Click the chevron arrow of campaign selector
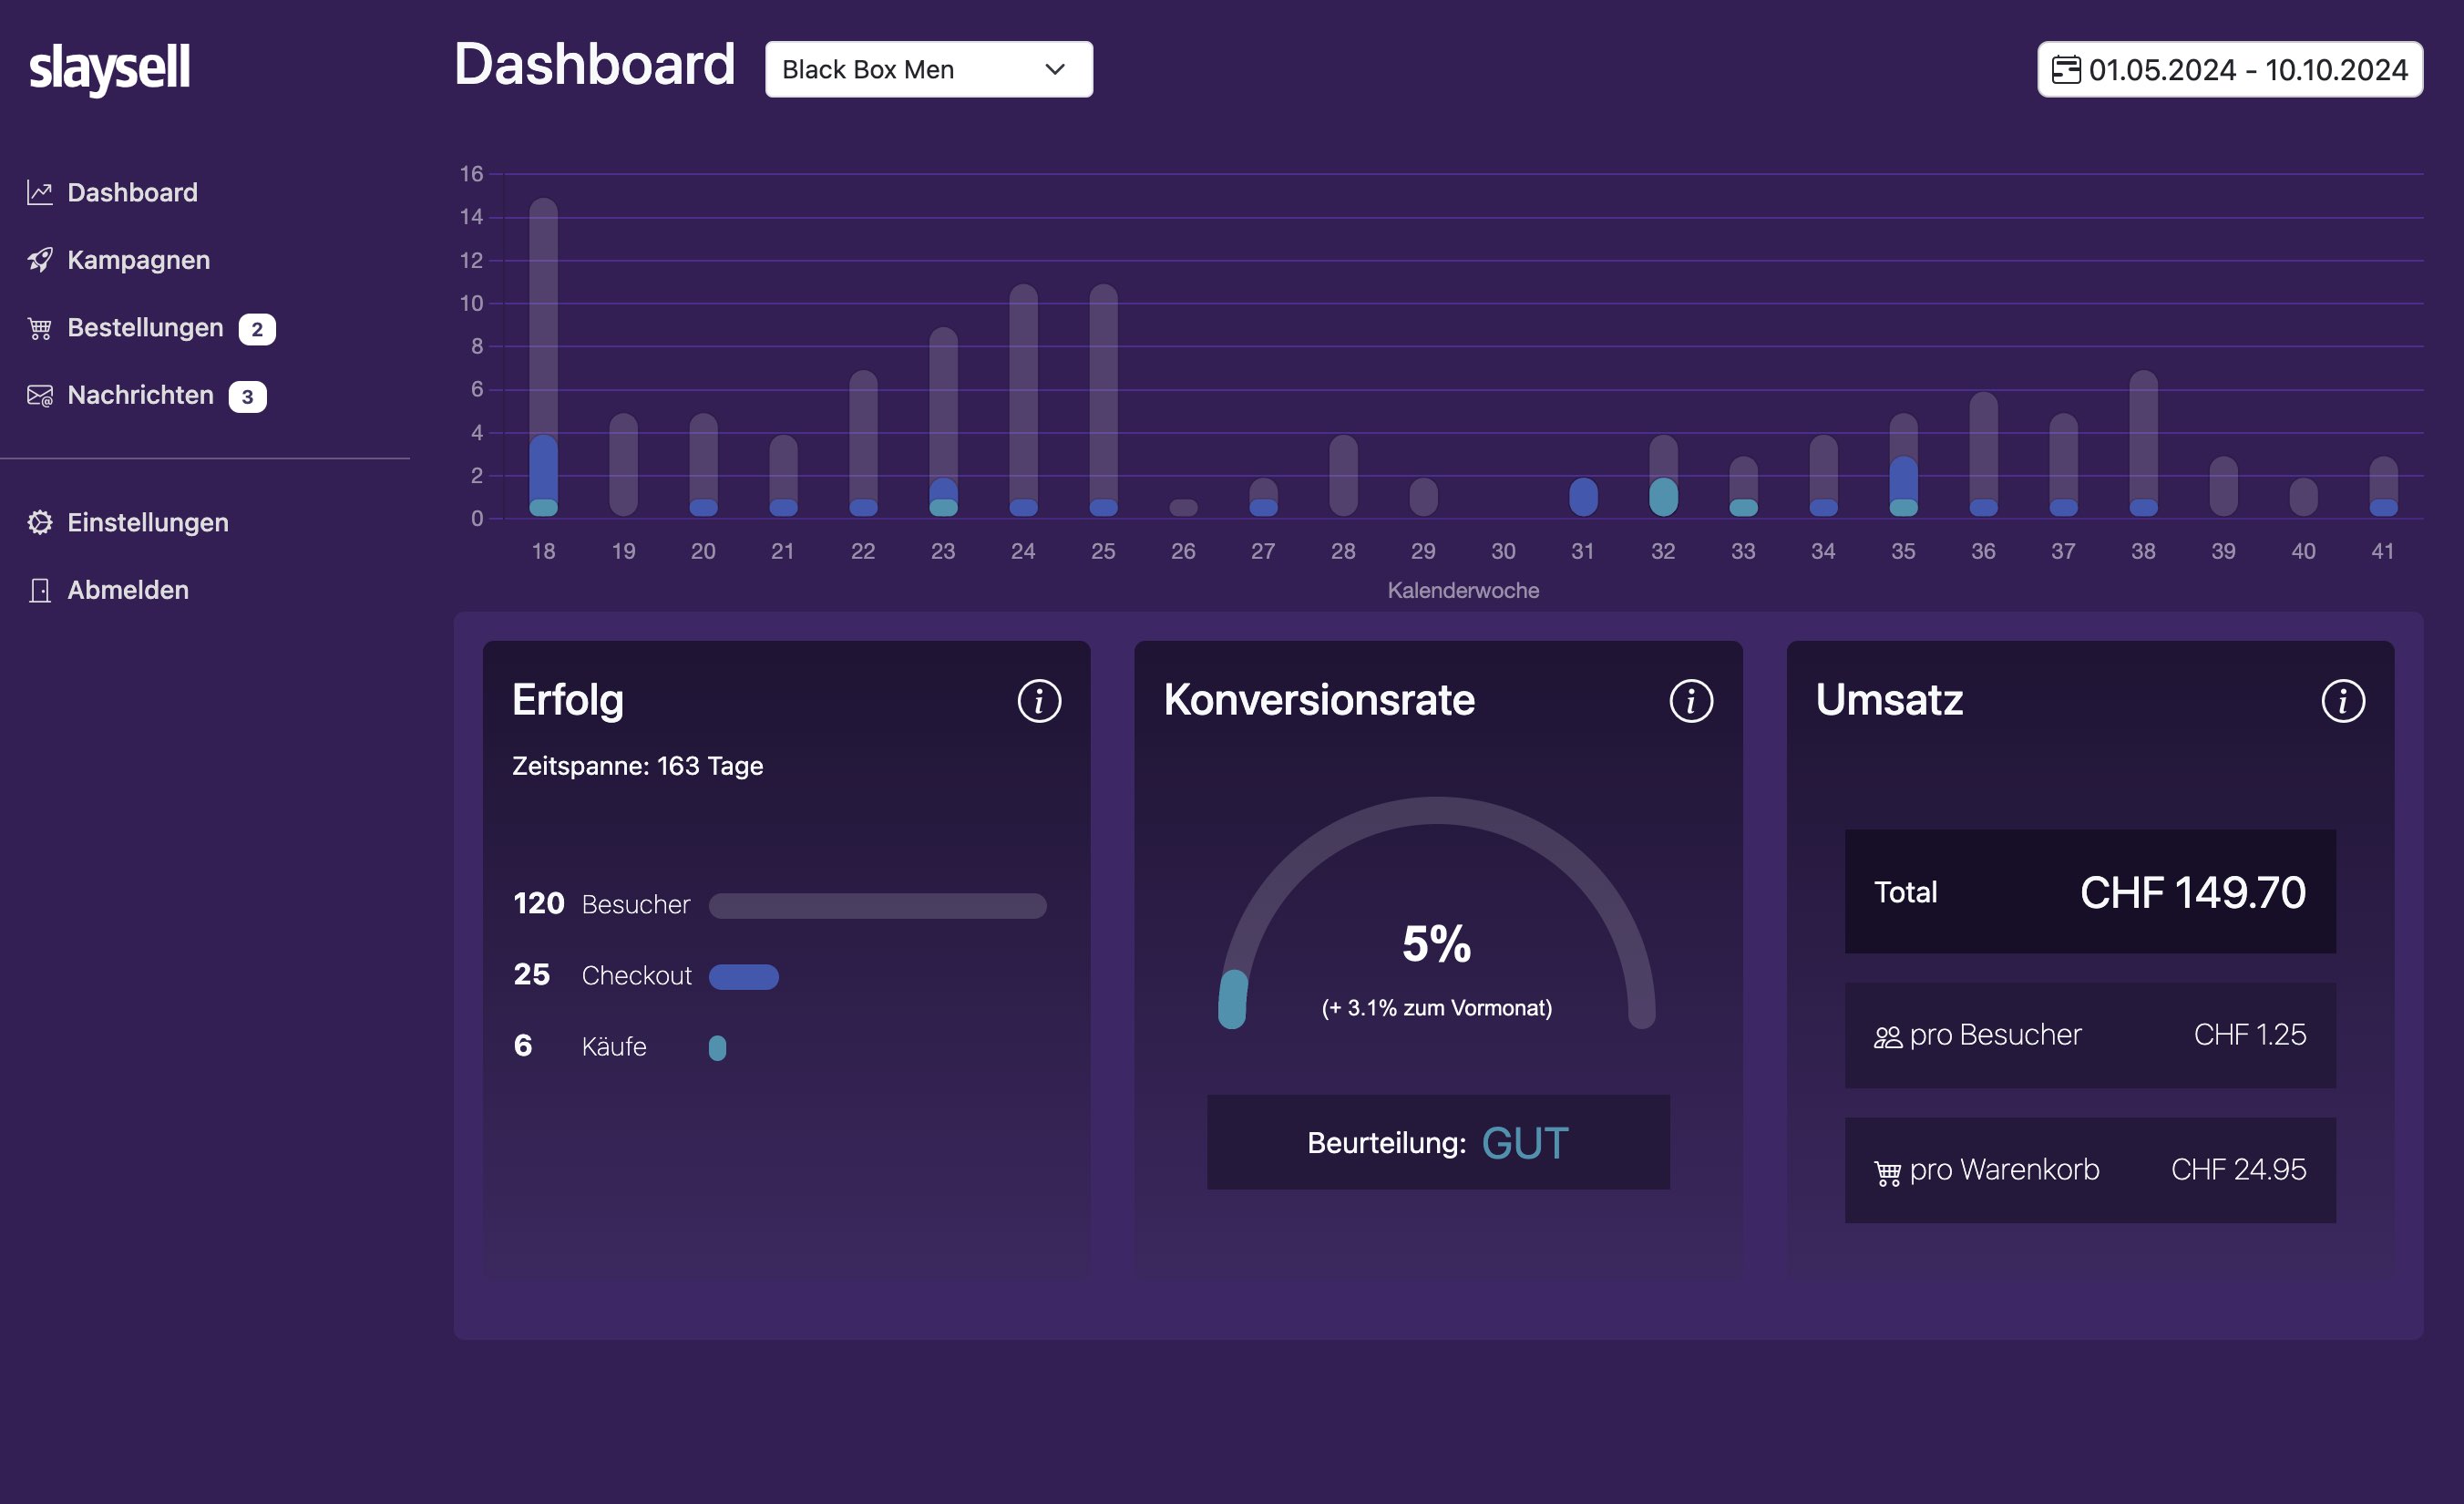The image size is (2464, 1504). (1055, 70)
